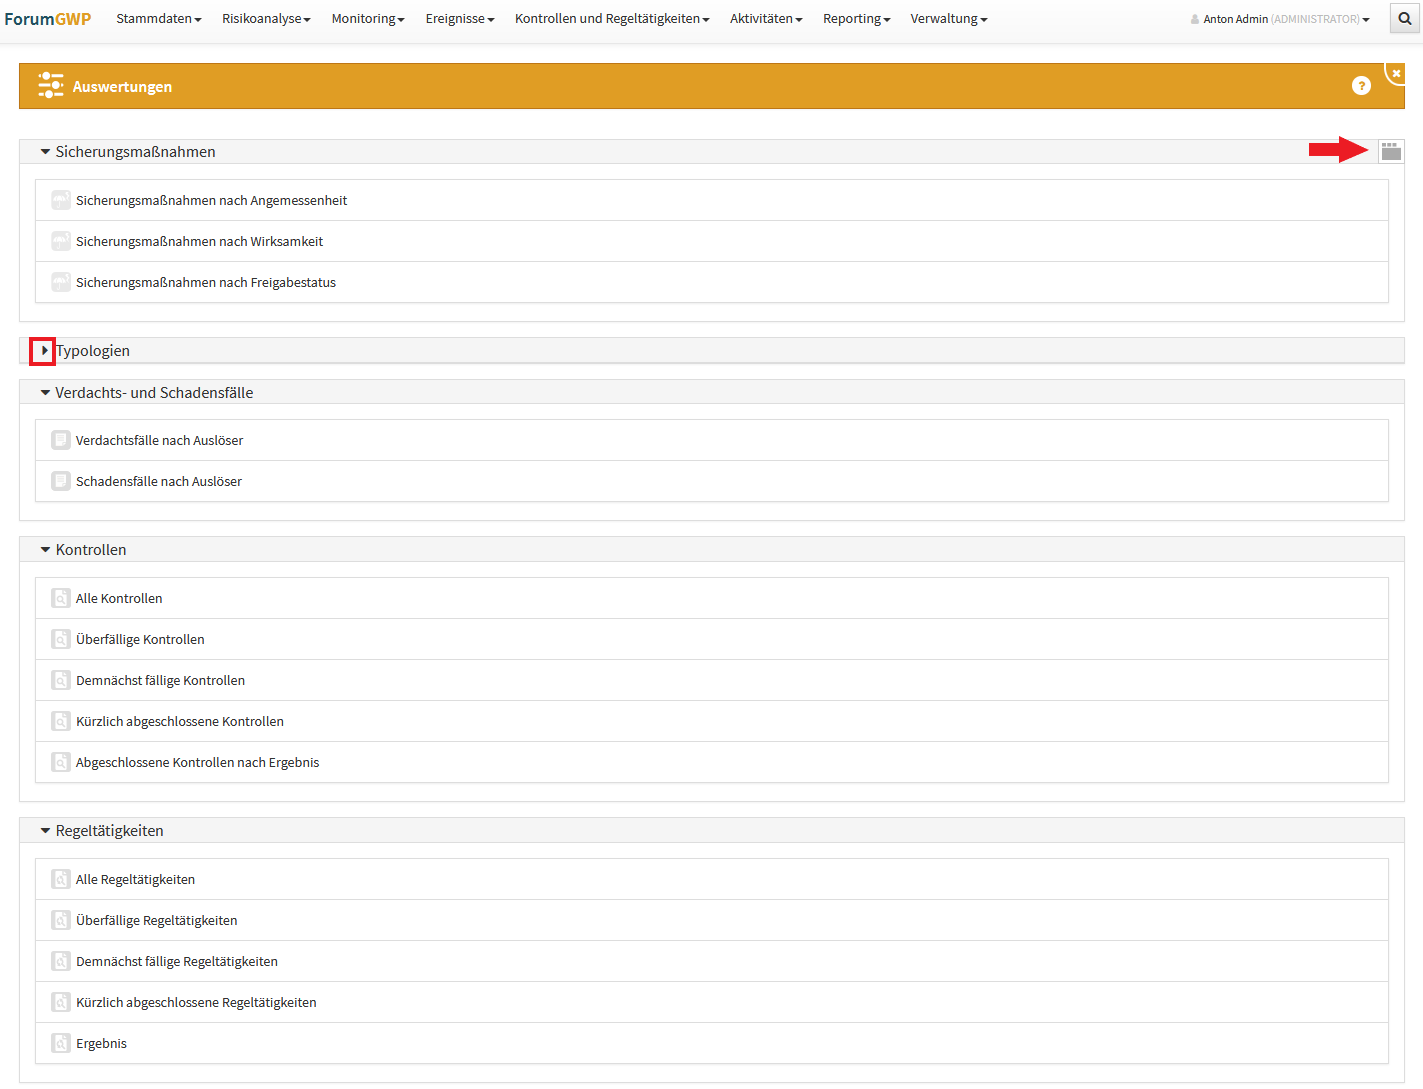Open the help question mark icon
1423x1089 pixels.
[1361, 86]
